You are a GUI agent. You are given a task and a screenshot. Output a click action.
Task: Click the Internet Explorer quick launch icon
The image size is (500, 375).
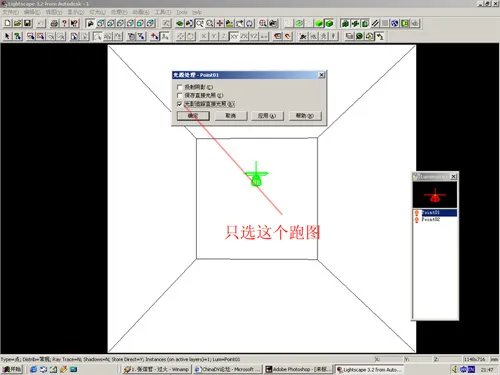point(33,369)
